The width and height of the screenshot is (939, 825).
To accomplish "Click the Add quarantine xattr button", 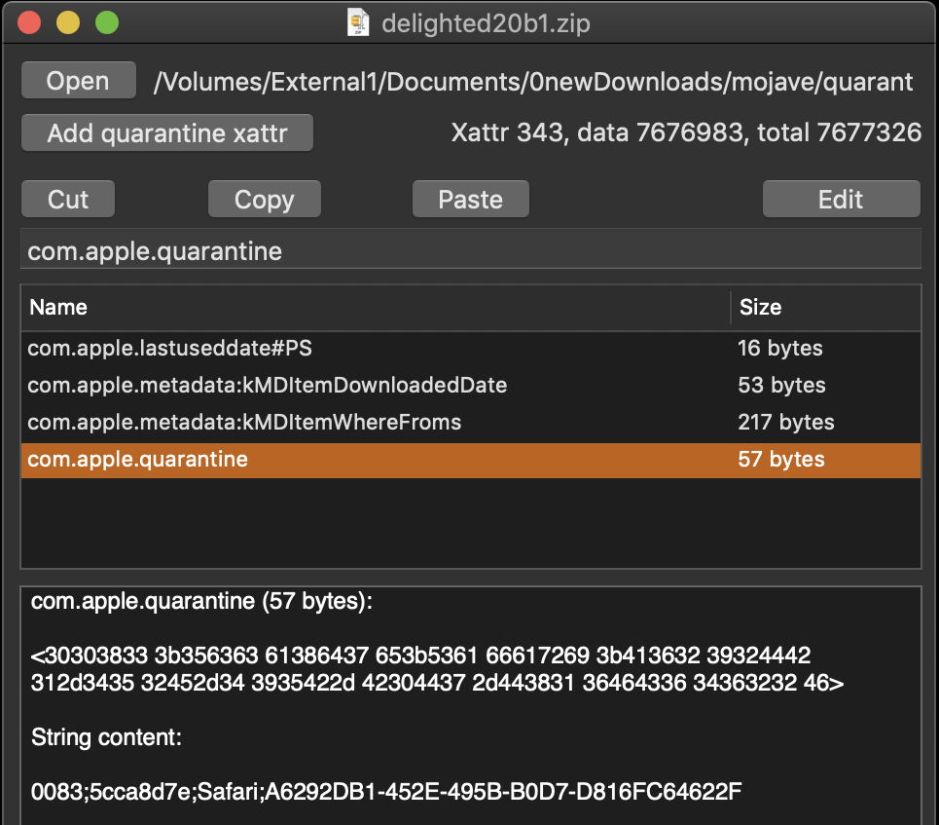I will pyautogui.click(x=166, y=132).
